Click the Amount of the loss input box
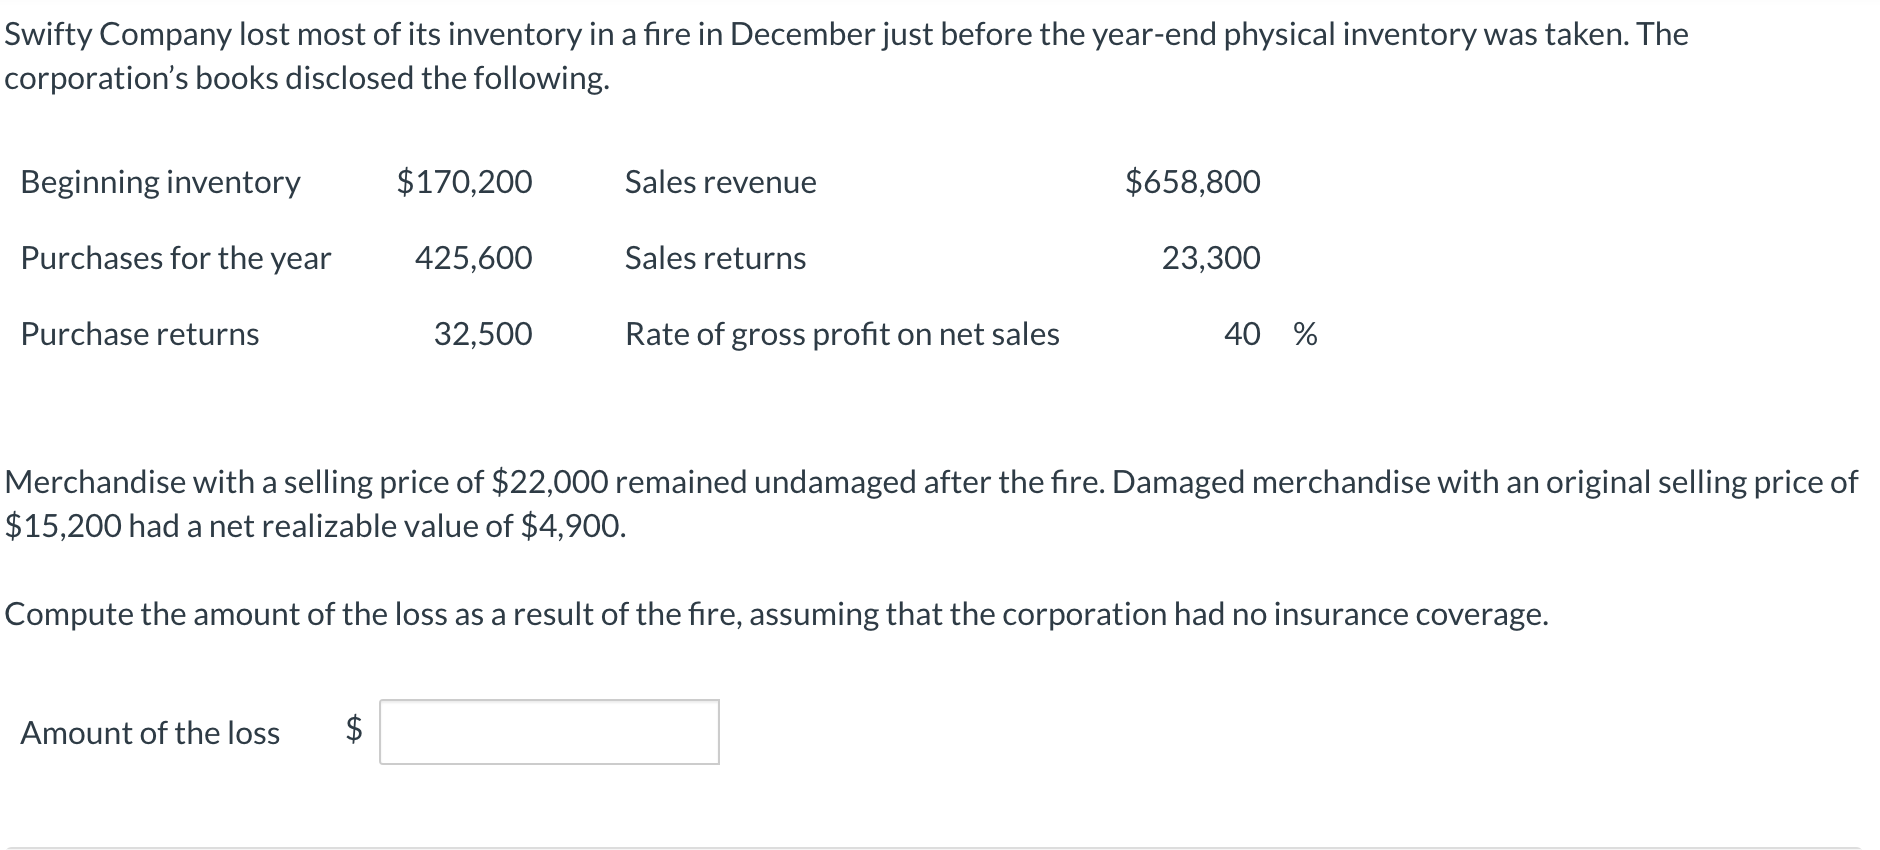This screenshot has height=850, width=1880. [549, 732]
